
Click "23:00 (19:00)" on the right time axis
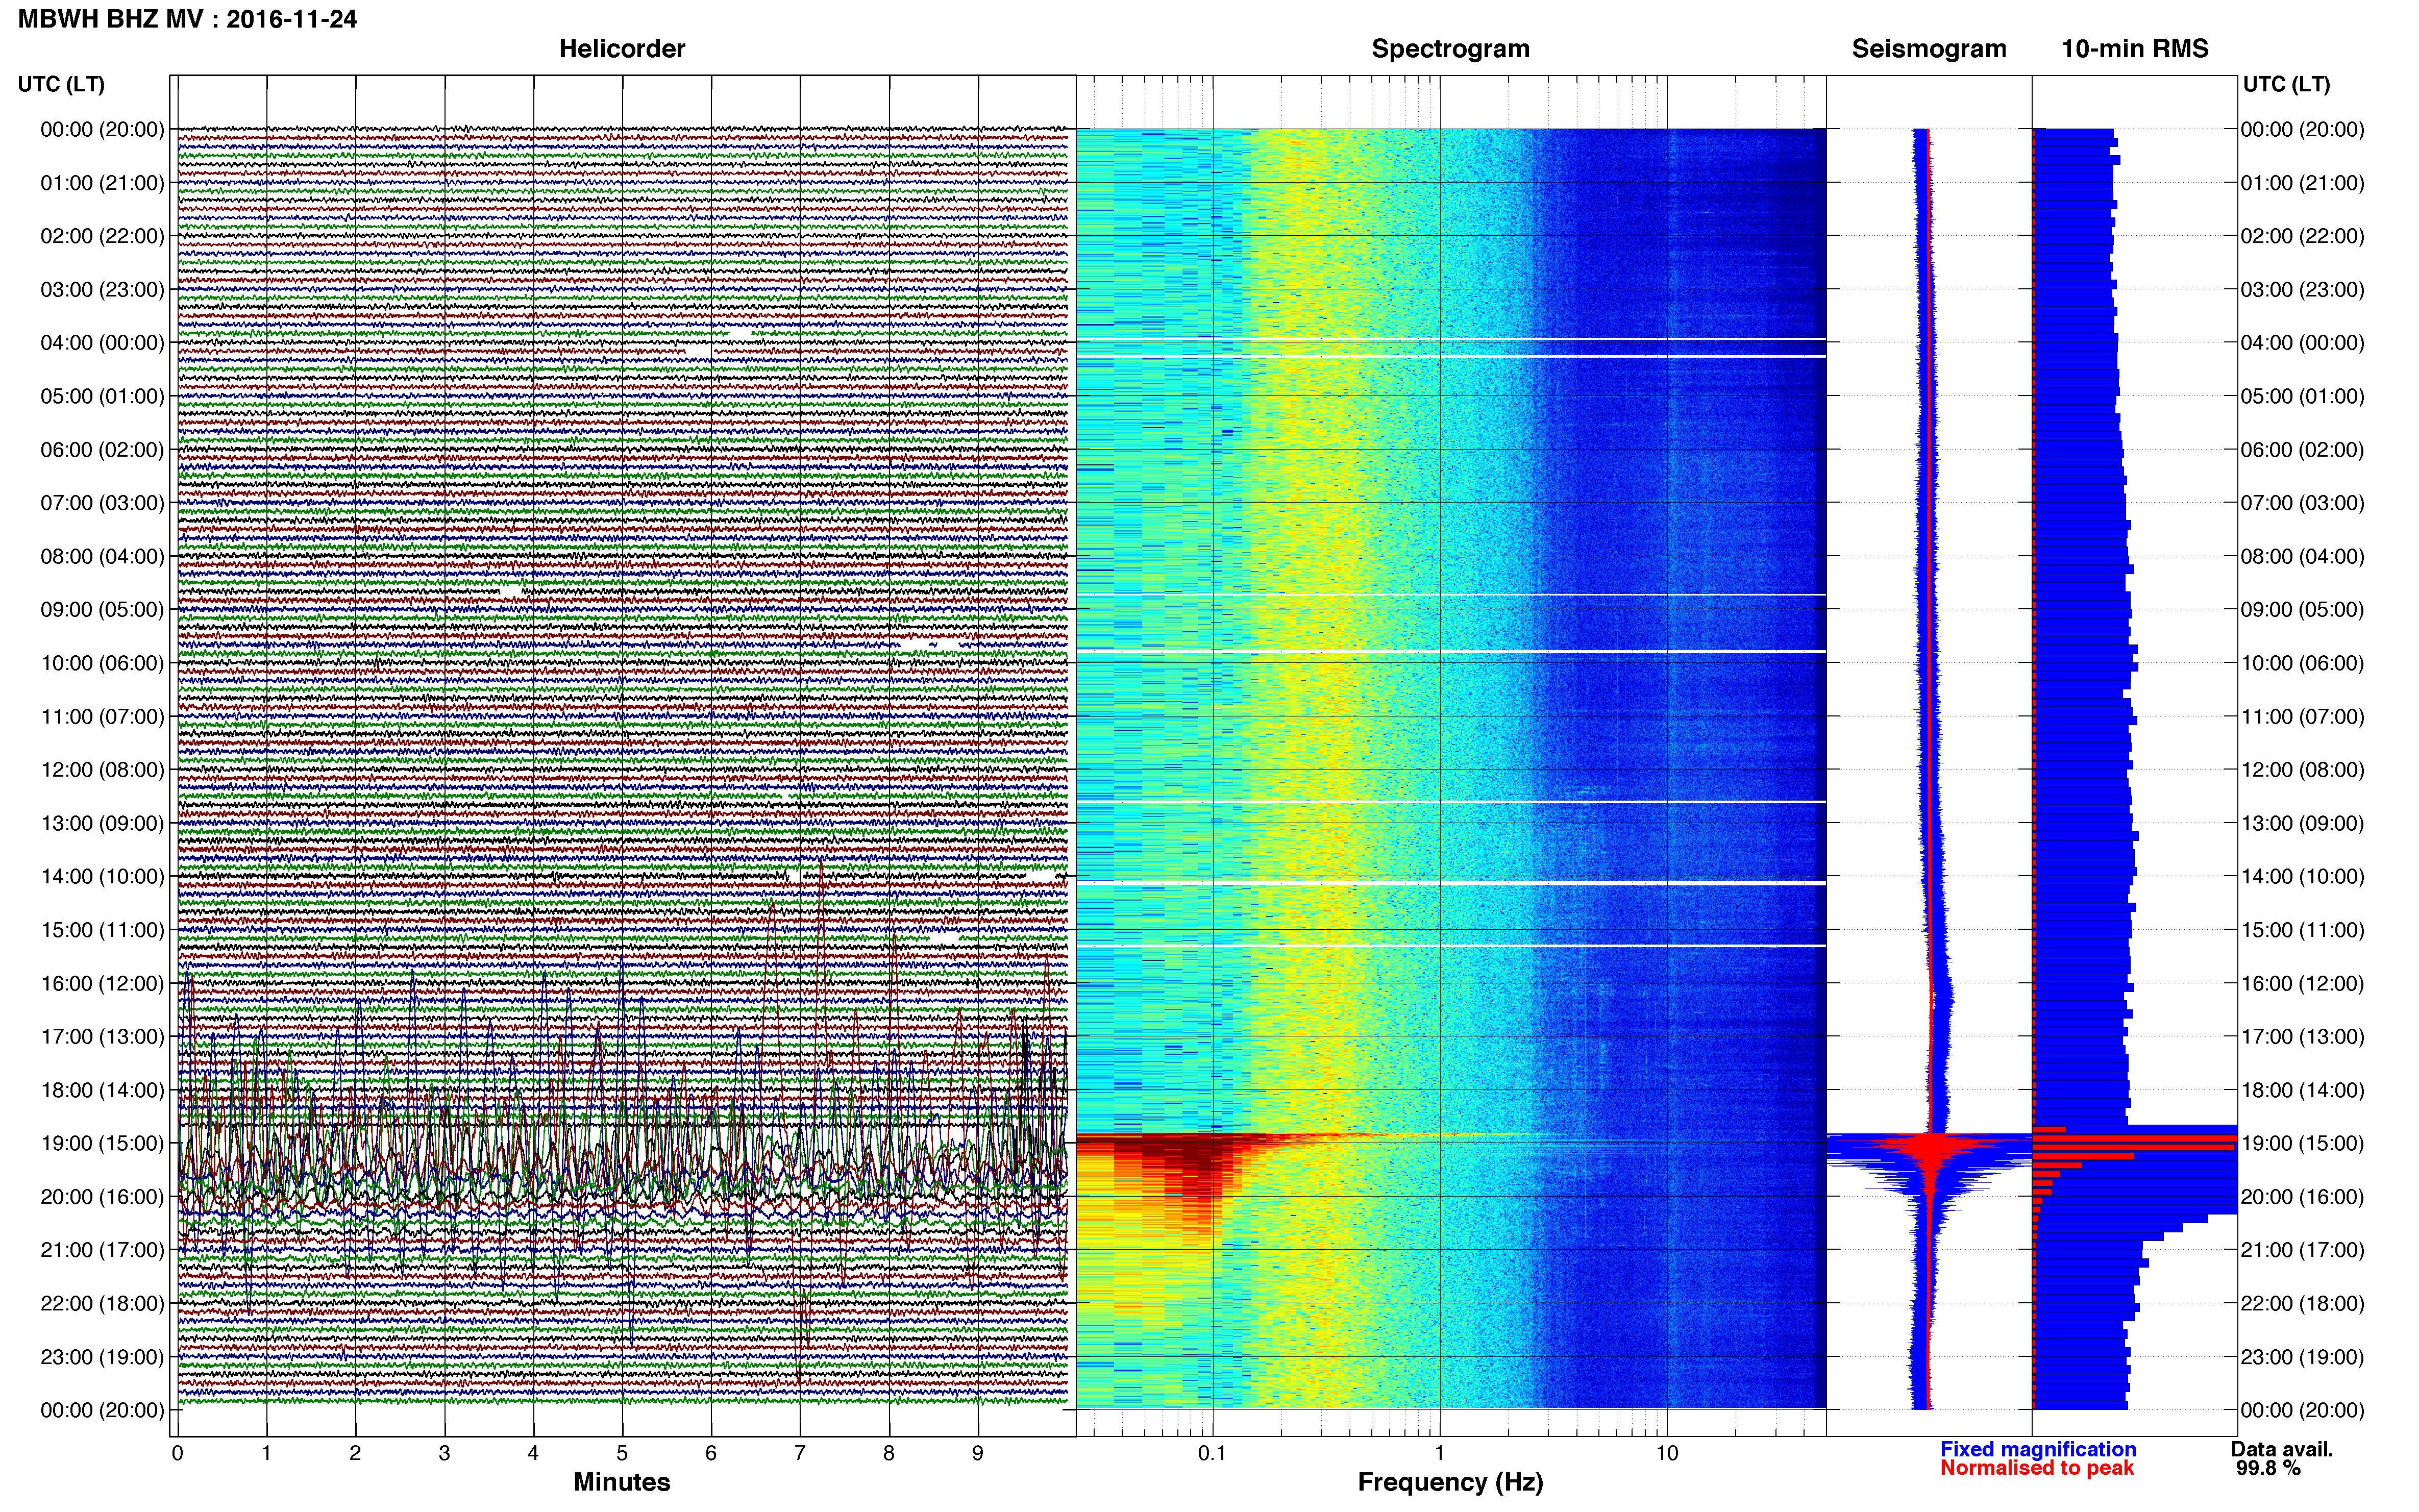pos(2302,1357)
